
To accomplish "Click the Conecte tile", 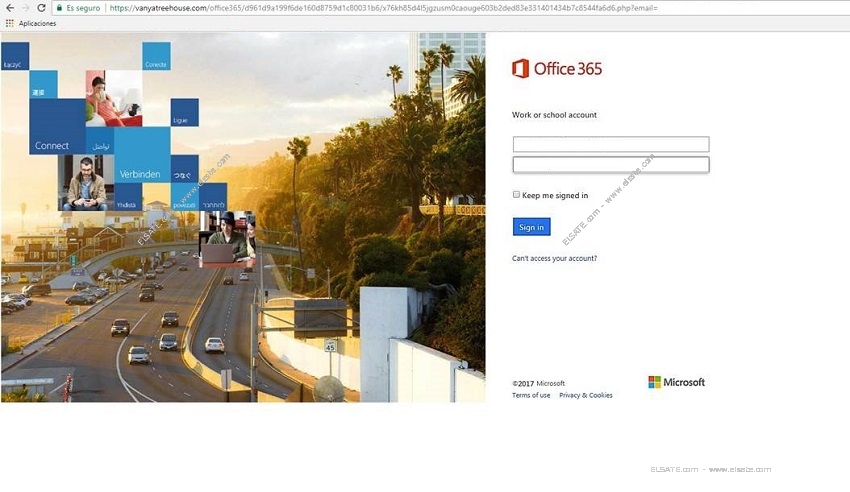I will point(156,56).
